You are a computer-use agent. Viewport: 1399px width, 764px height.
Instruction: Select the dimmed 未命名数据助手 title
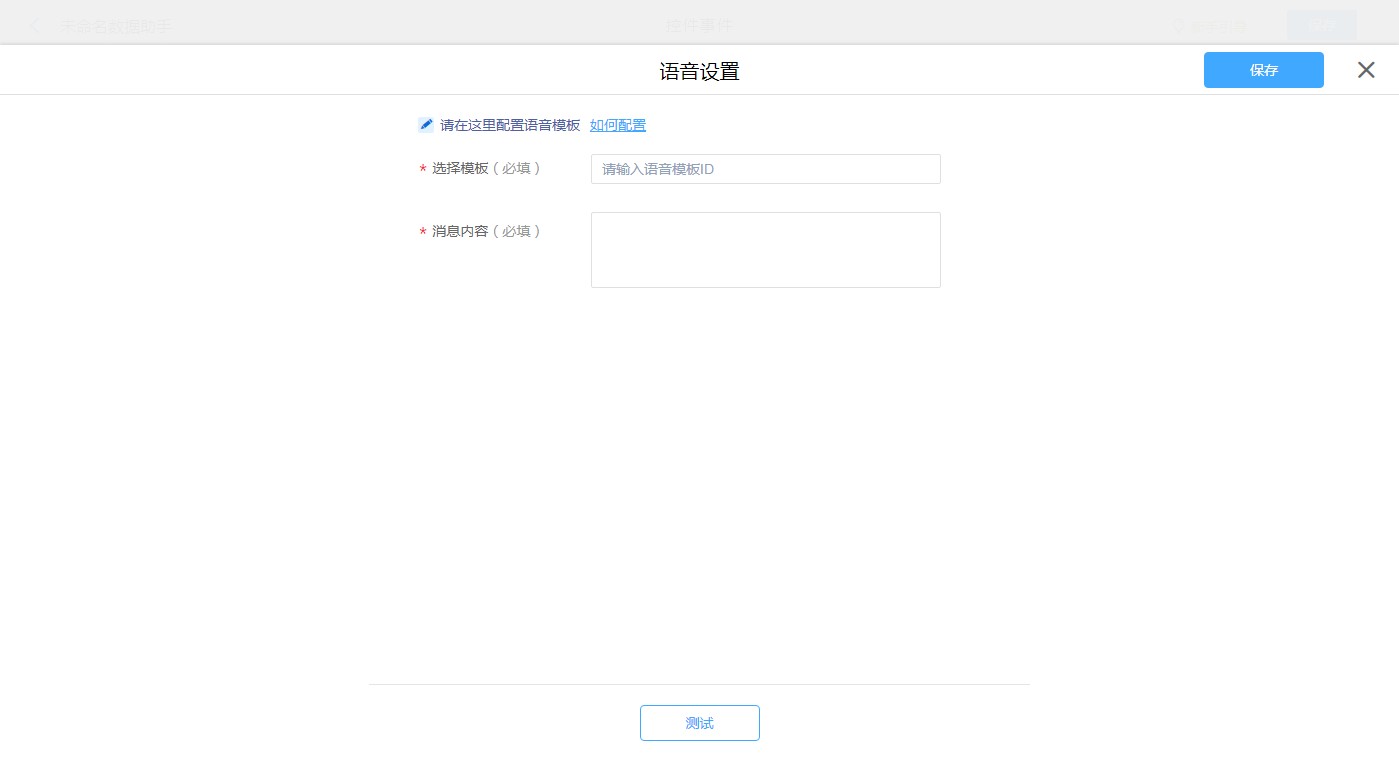click(x=116, y=26)
